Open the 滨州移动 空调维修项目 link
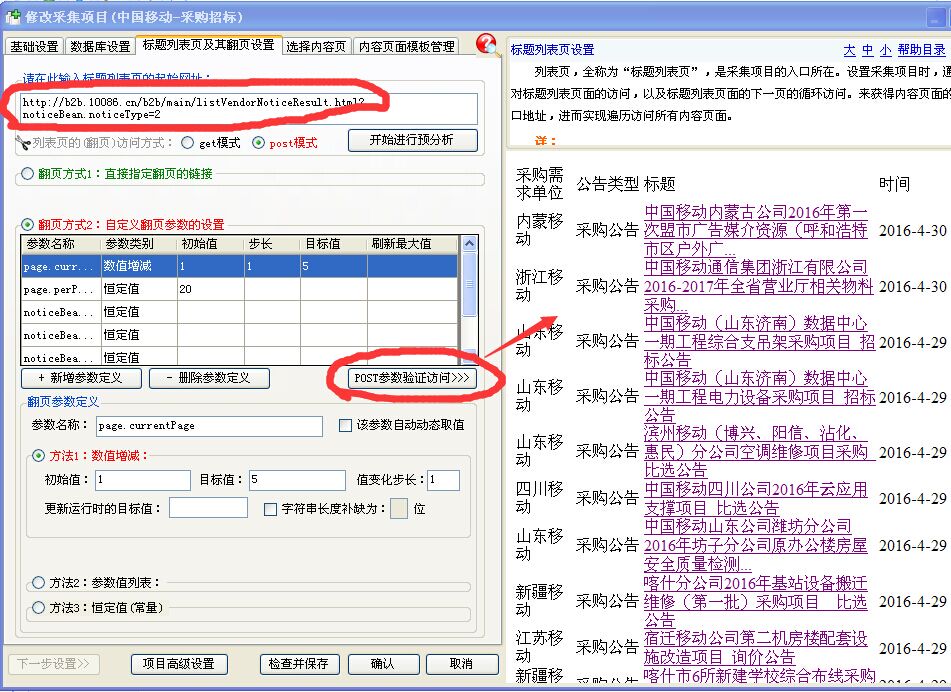The height and width of the screenshot is (692, 951). coord(759,451)
